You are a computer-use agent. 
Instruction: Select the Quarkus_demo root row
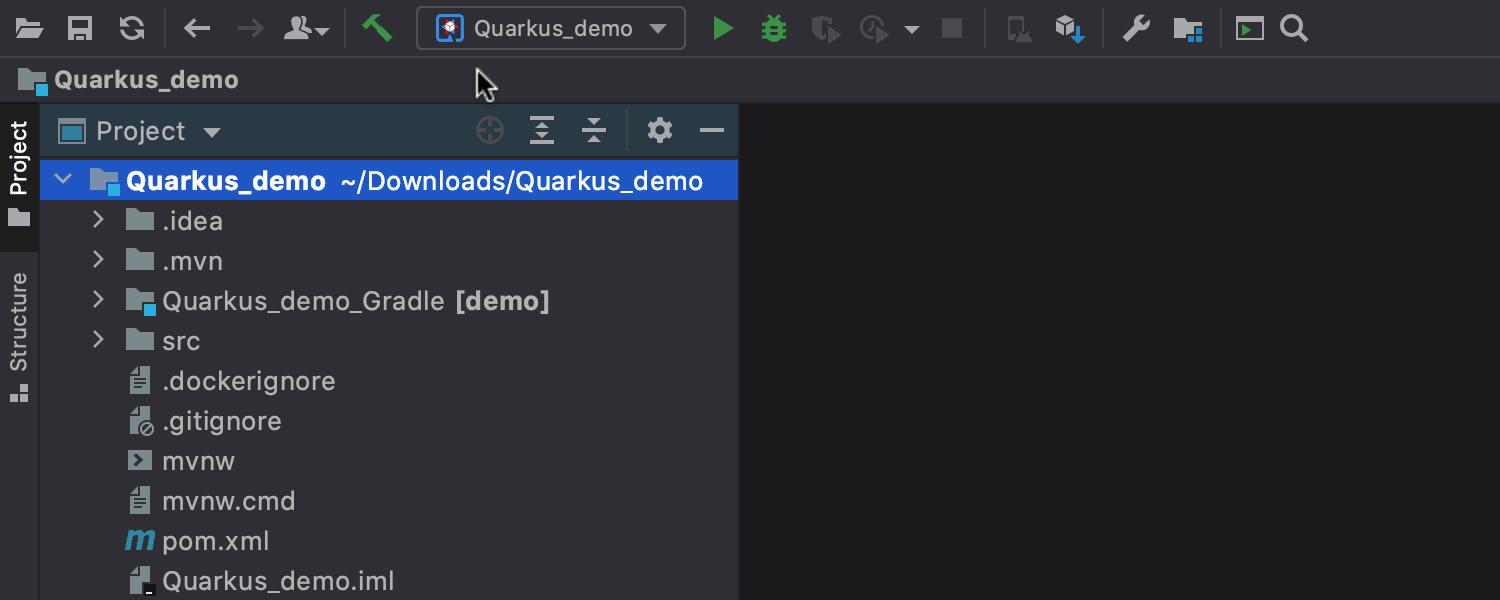[x=389, y=181]
